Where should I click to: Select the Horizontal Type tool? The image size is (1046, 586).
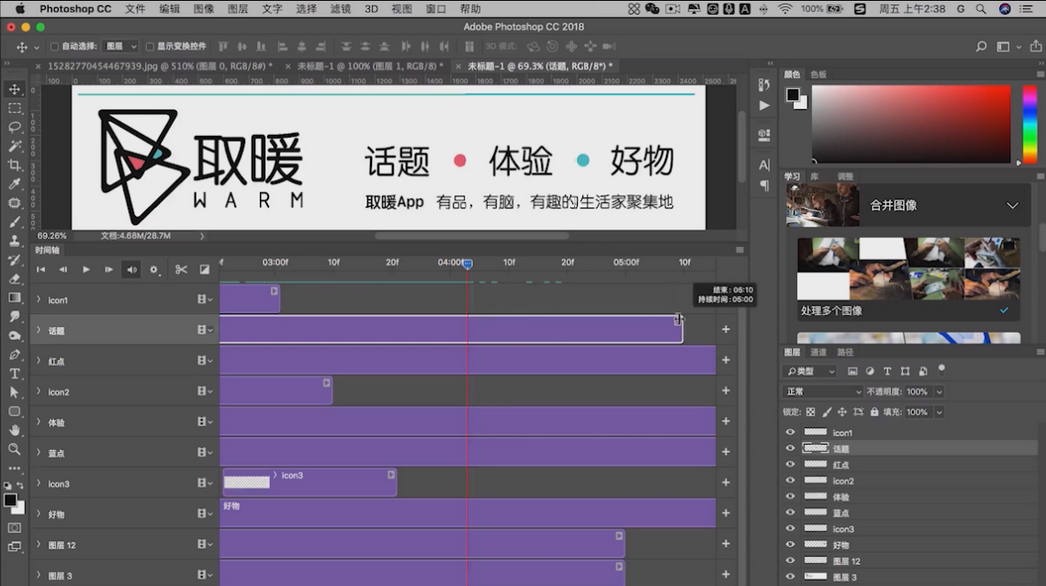click(14, 373)
